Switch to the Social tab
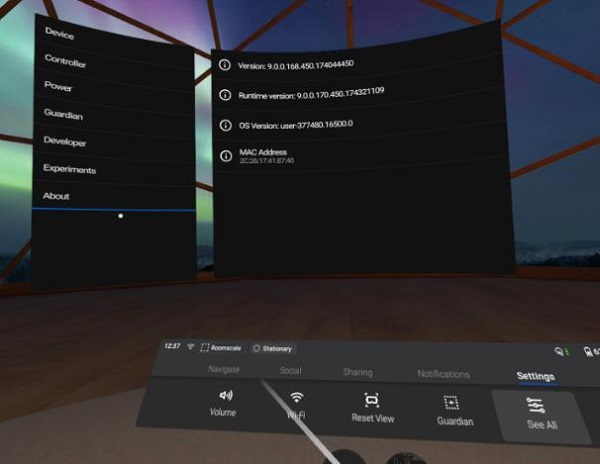This screenshot has height=464, width=600. pyautogui.click(x=290, y=371)
